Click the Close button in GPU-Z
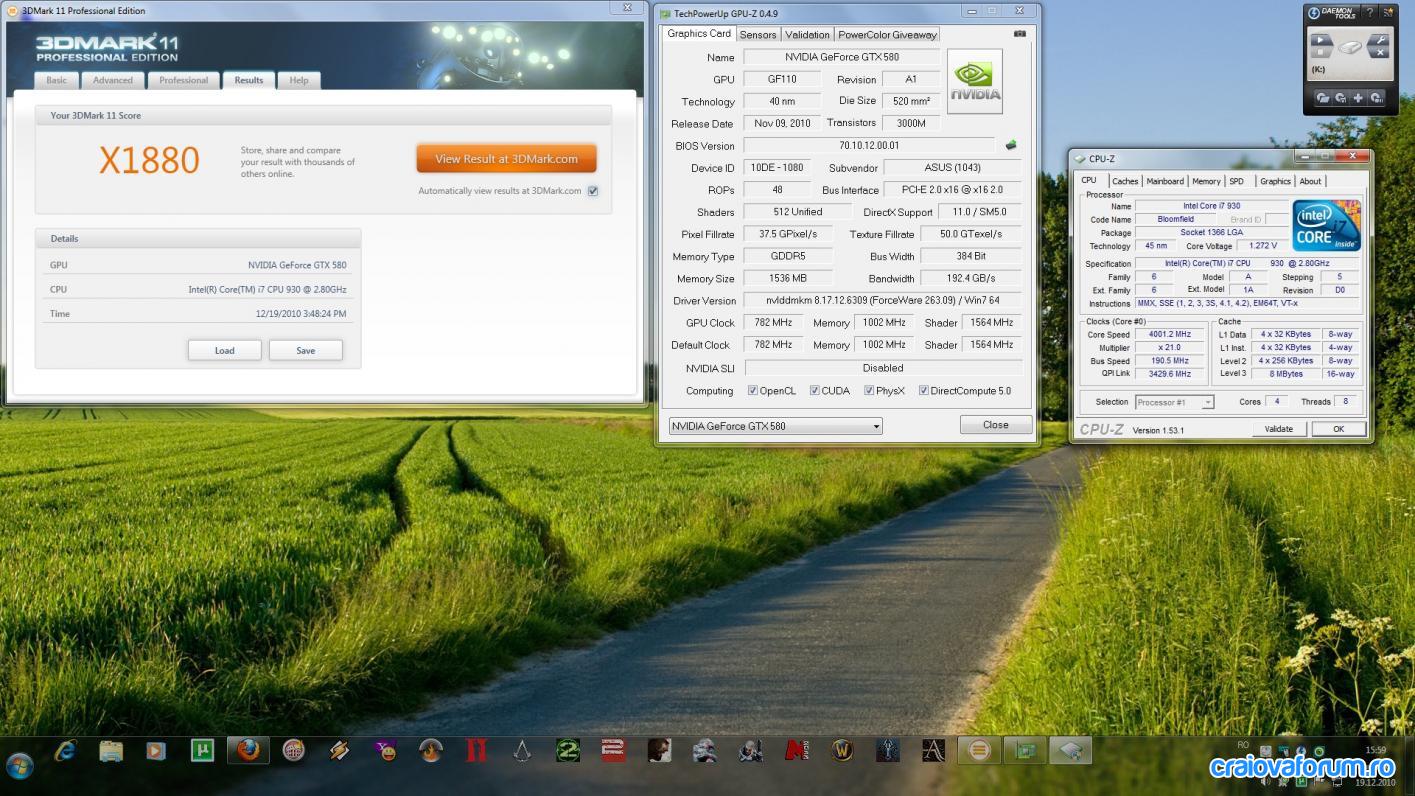 pyautogui.click(x=996, y=425)
